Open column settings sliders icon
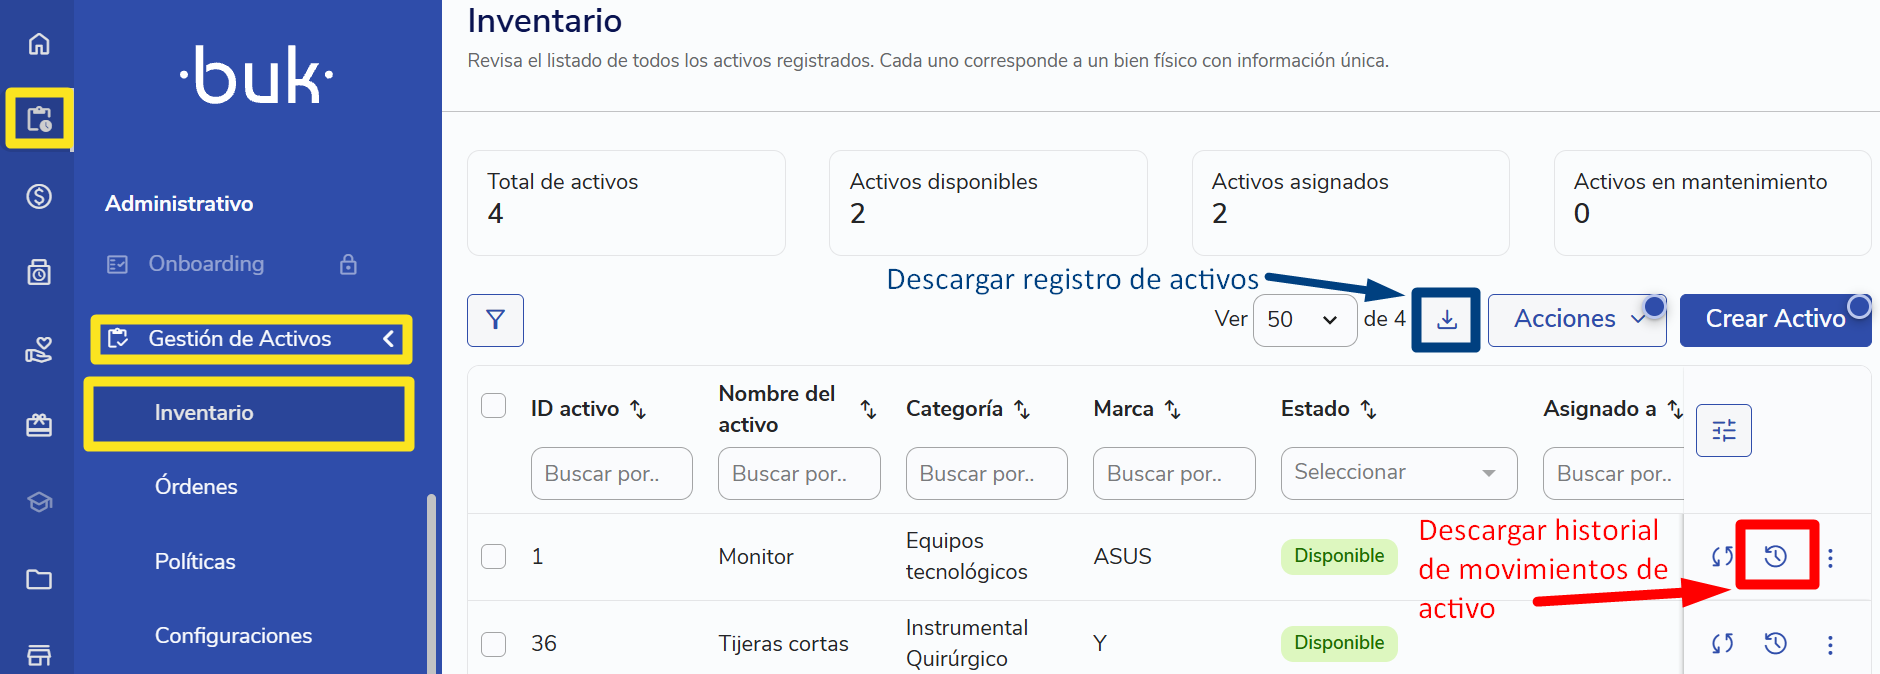1880x674 pixels. point(1724,430)
